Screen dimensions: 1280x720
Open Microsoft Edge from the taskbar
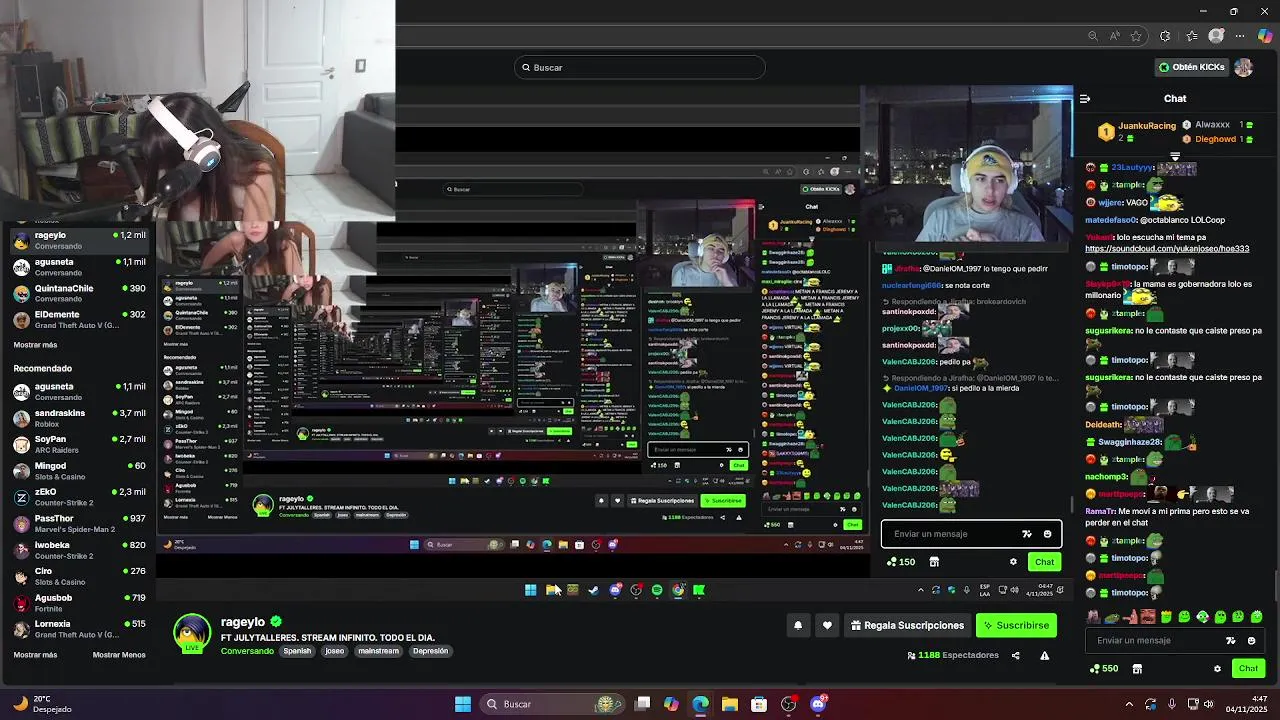pyautogui.click(x=700, y=704)
